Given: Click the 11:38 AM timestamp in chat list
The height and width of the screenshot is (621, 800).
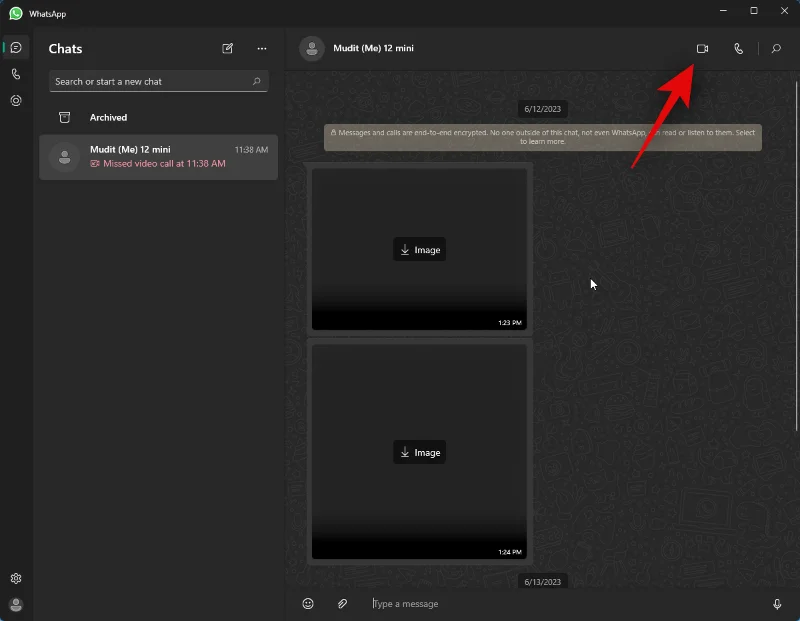Looking at the screenshot, I should point(251,150).
